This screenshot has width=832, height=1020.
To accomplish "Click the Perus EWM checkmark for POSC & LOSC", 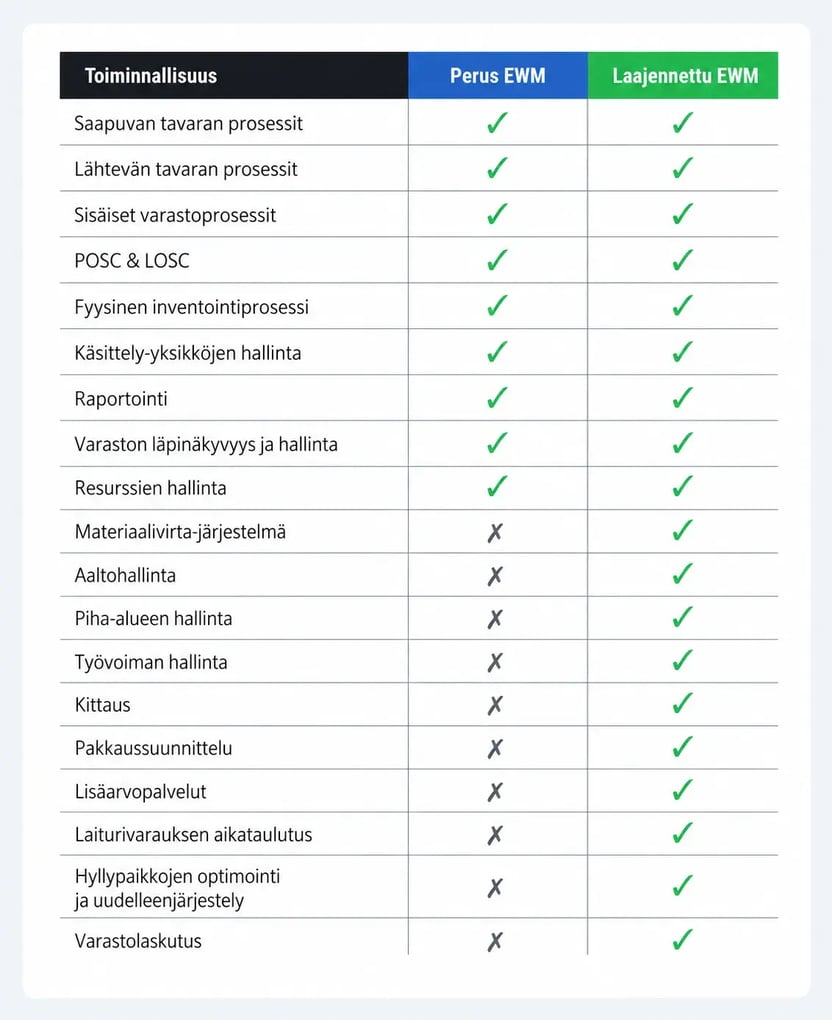I will [x=497, y=260].
